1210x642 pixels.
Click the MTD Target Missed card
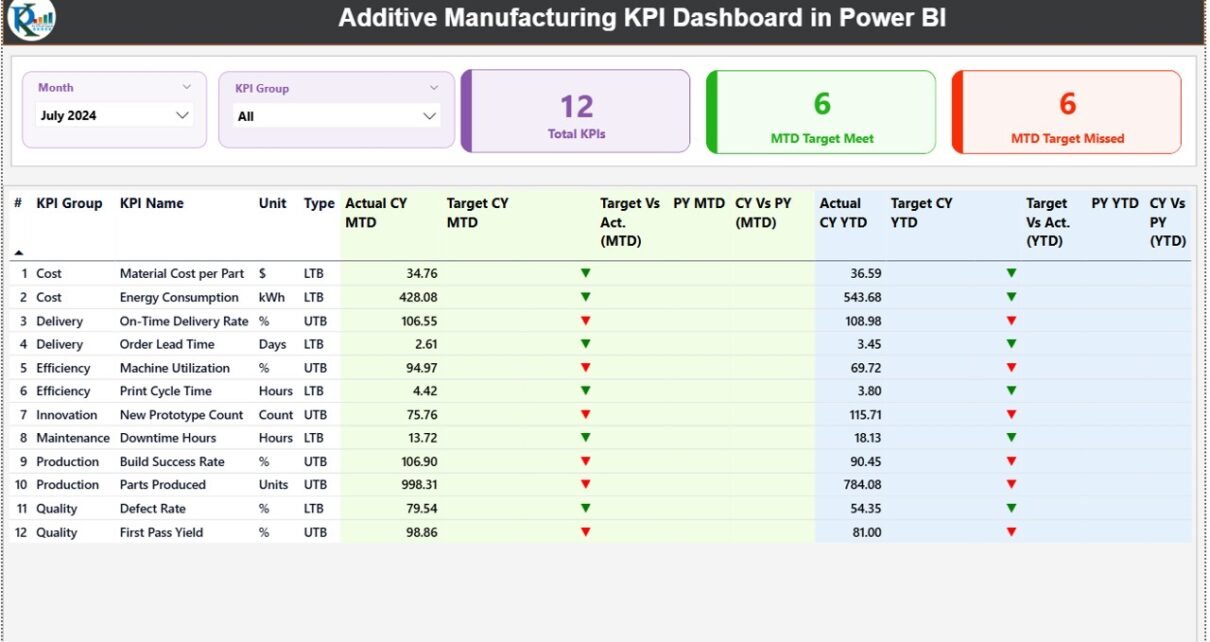1067,112
